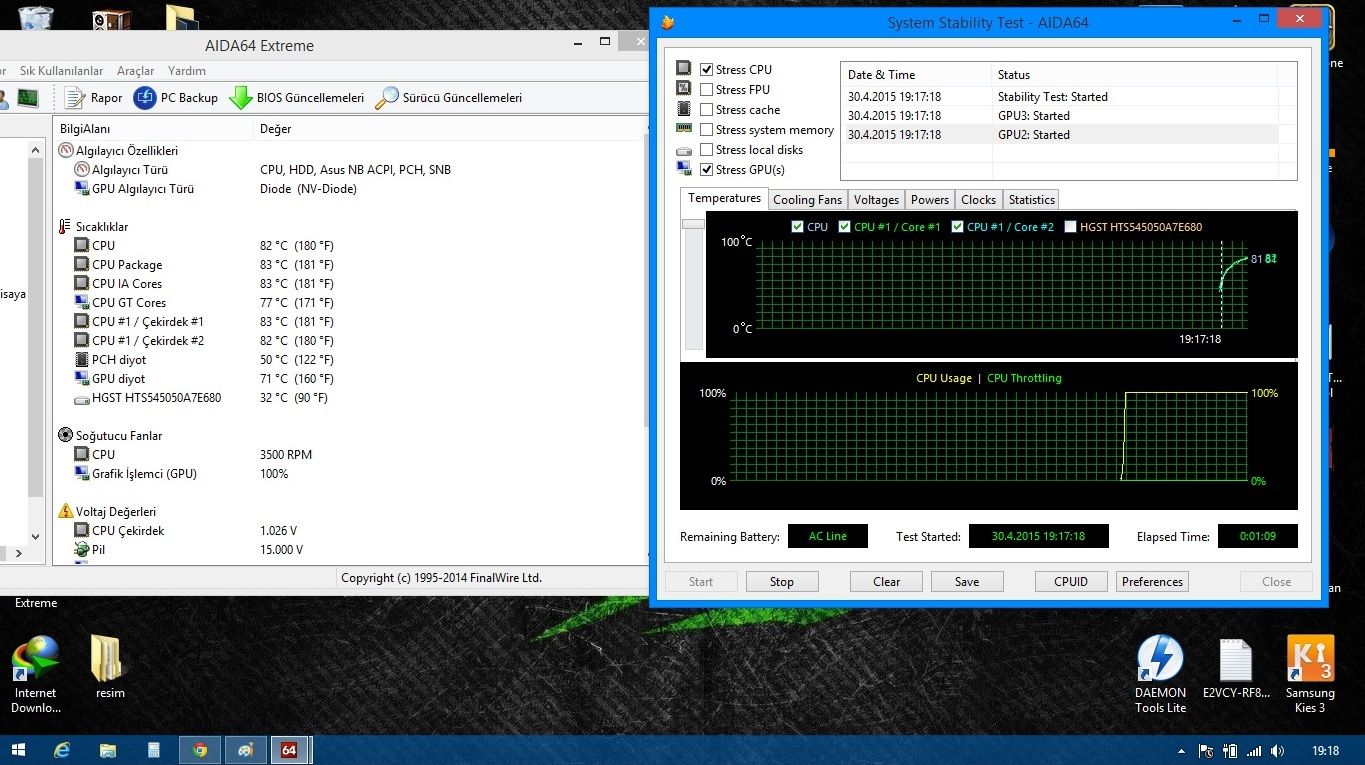Hide the CPU line in temperature graph
Viewport: 1365px width, 765px height.
click(797, 227)
